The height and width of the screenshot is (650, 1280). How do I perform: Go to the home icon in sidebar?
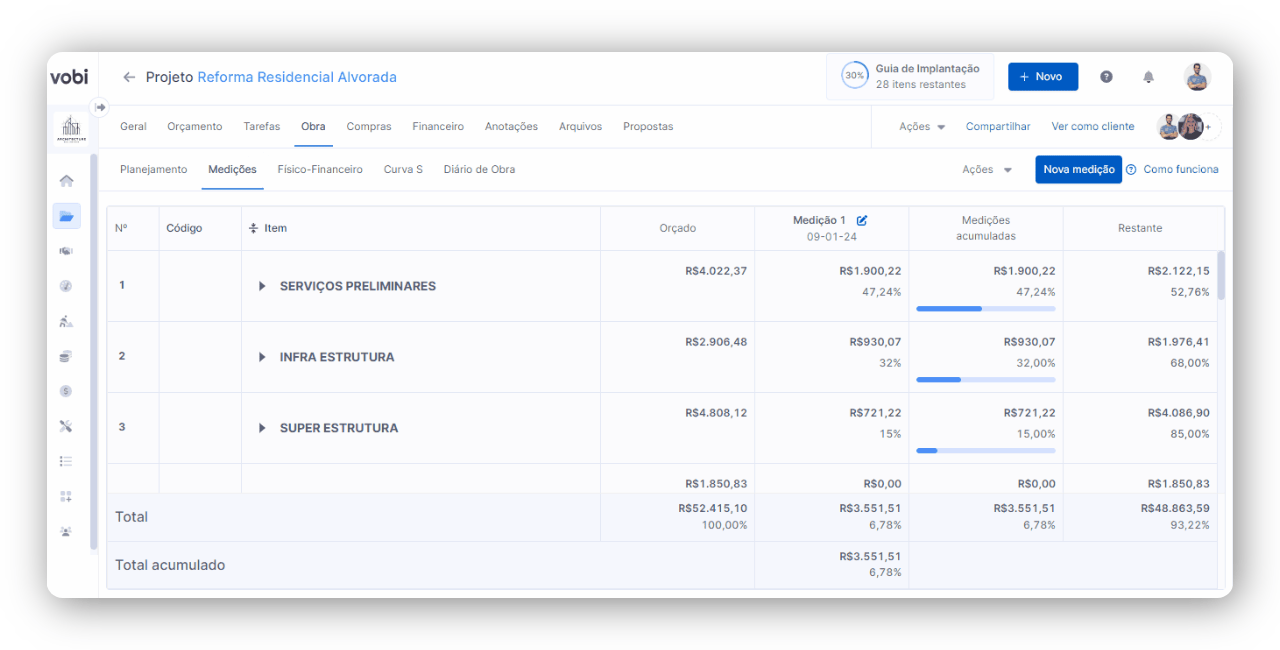(66, 181)
